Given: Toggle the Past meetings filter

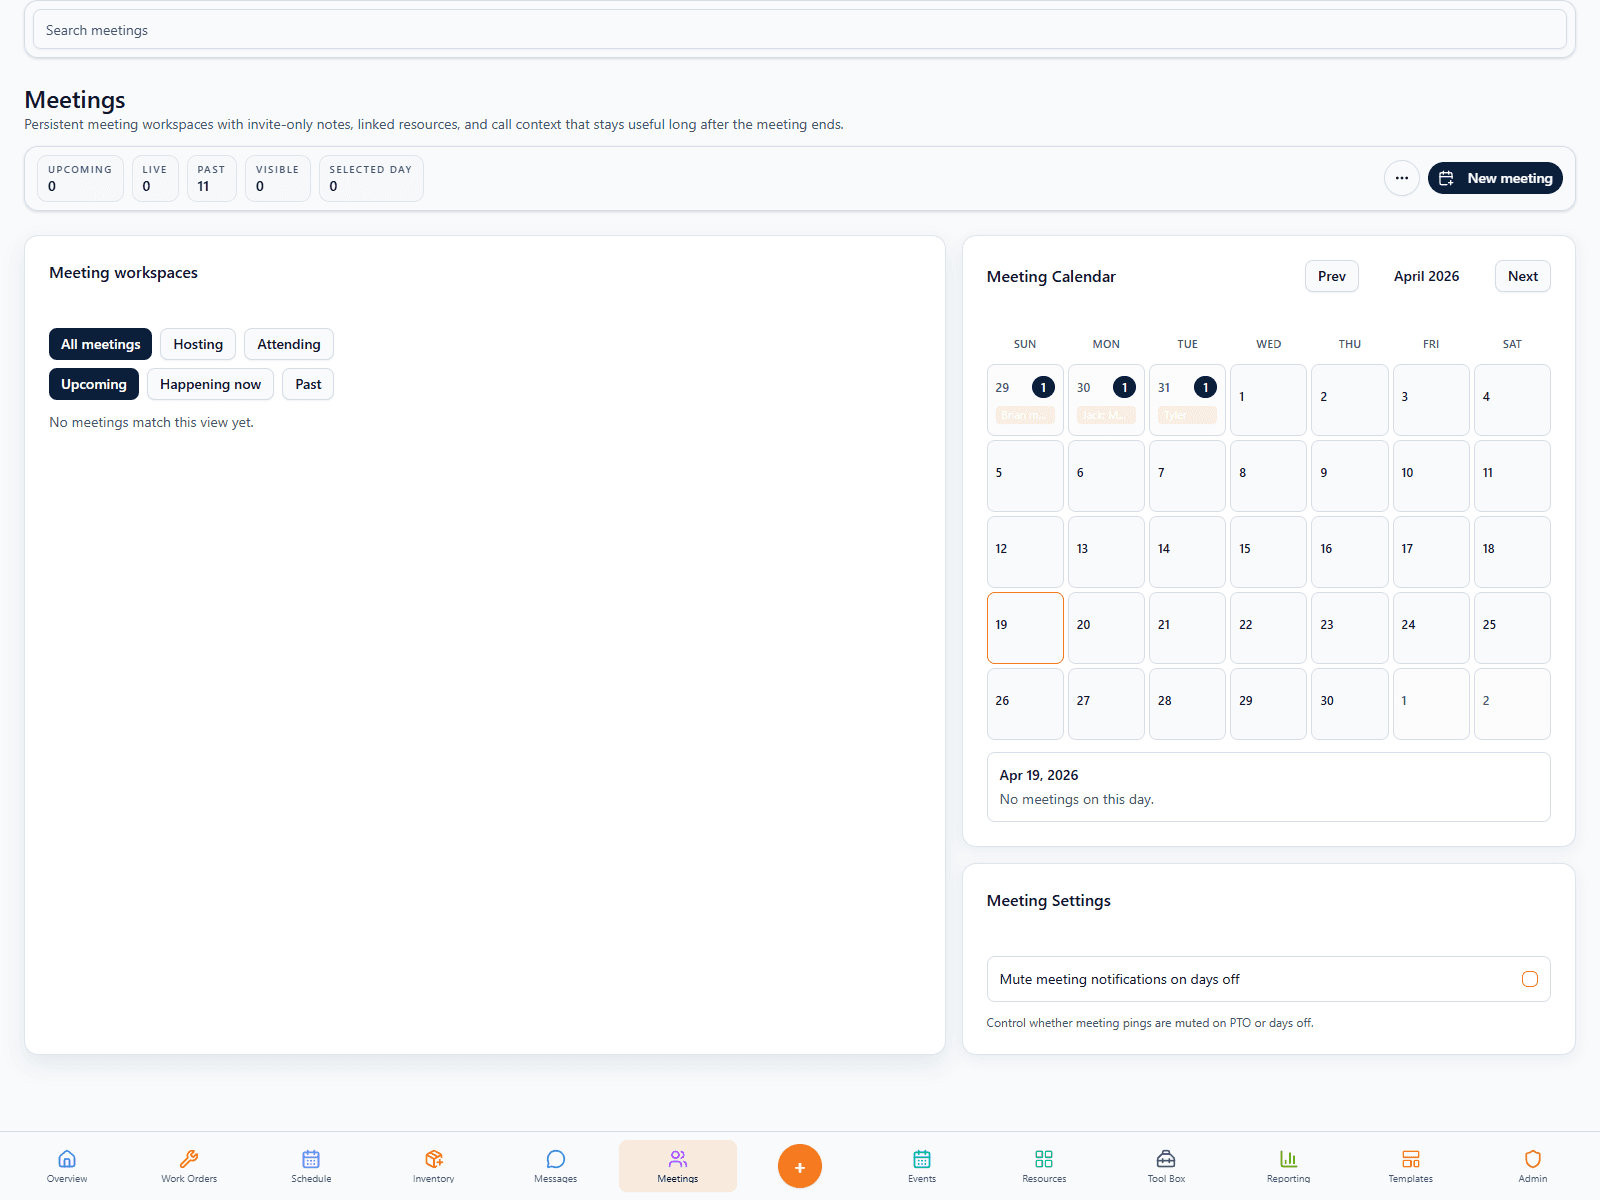Looking at the screenshot, I should [307, 384].
